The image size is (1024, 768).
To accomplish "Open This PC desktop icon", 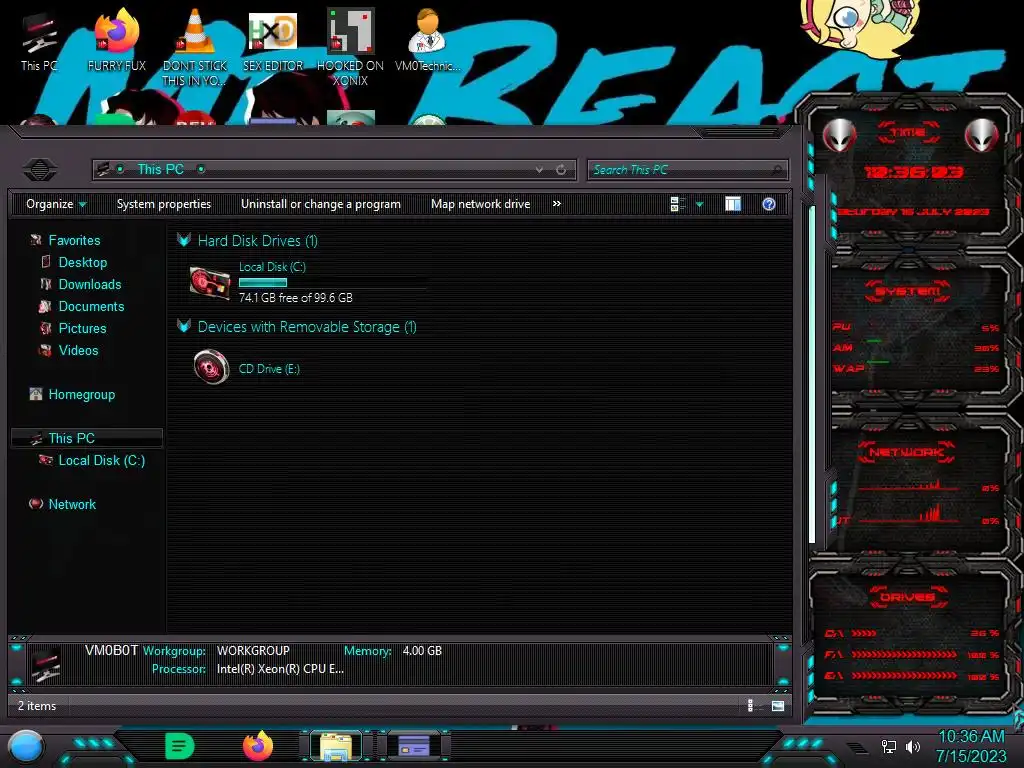I will [x=39, y=42].
